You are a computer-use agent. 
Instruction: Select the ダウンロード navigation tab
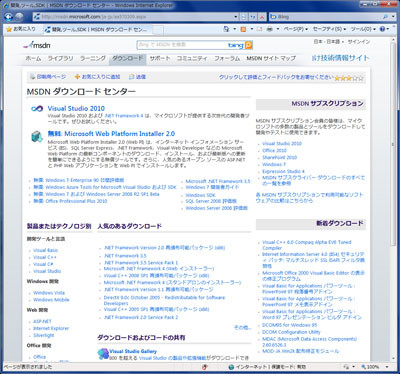[x=128, y=59]
